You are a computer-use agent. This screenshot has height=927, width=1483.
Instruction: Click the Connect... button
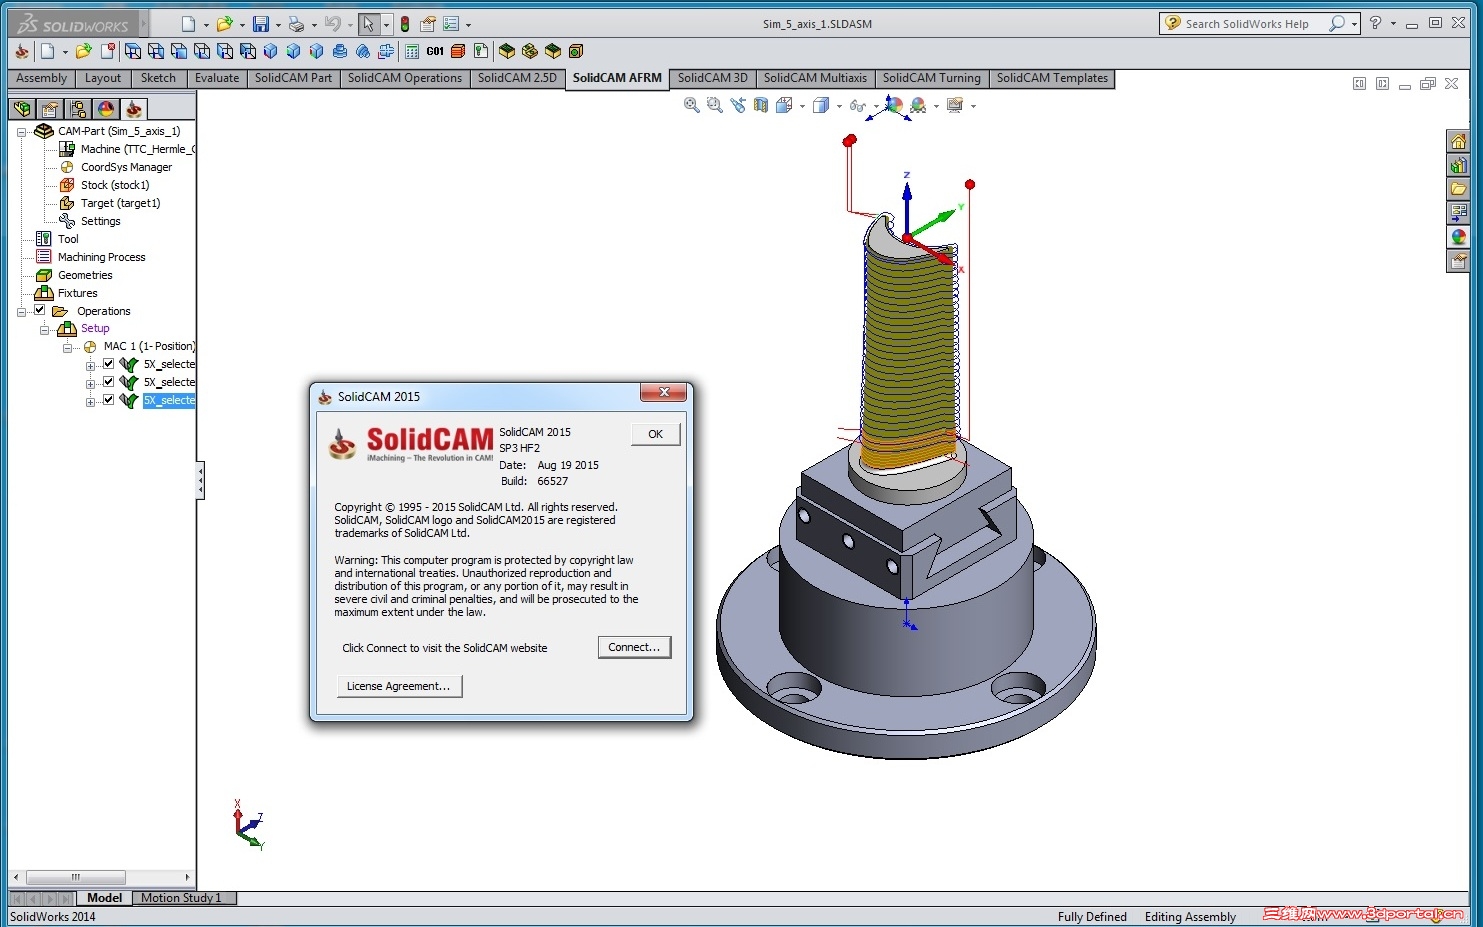tap(634, 647)
